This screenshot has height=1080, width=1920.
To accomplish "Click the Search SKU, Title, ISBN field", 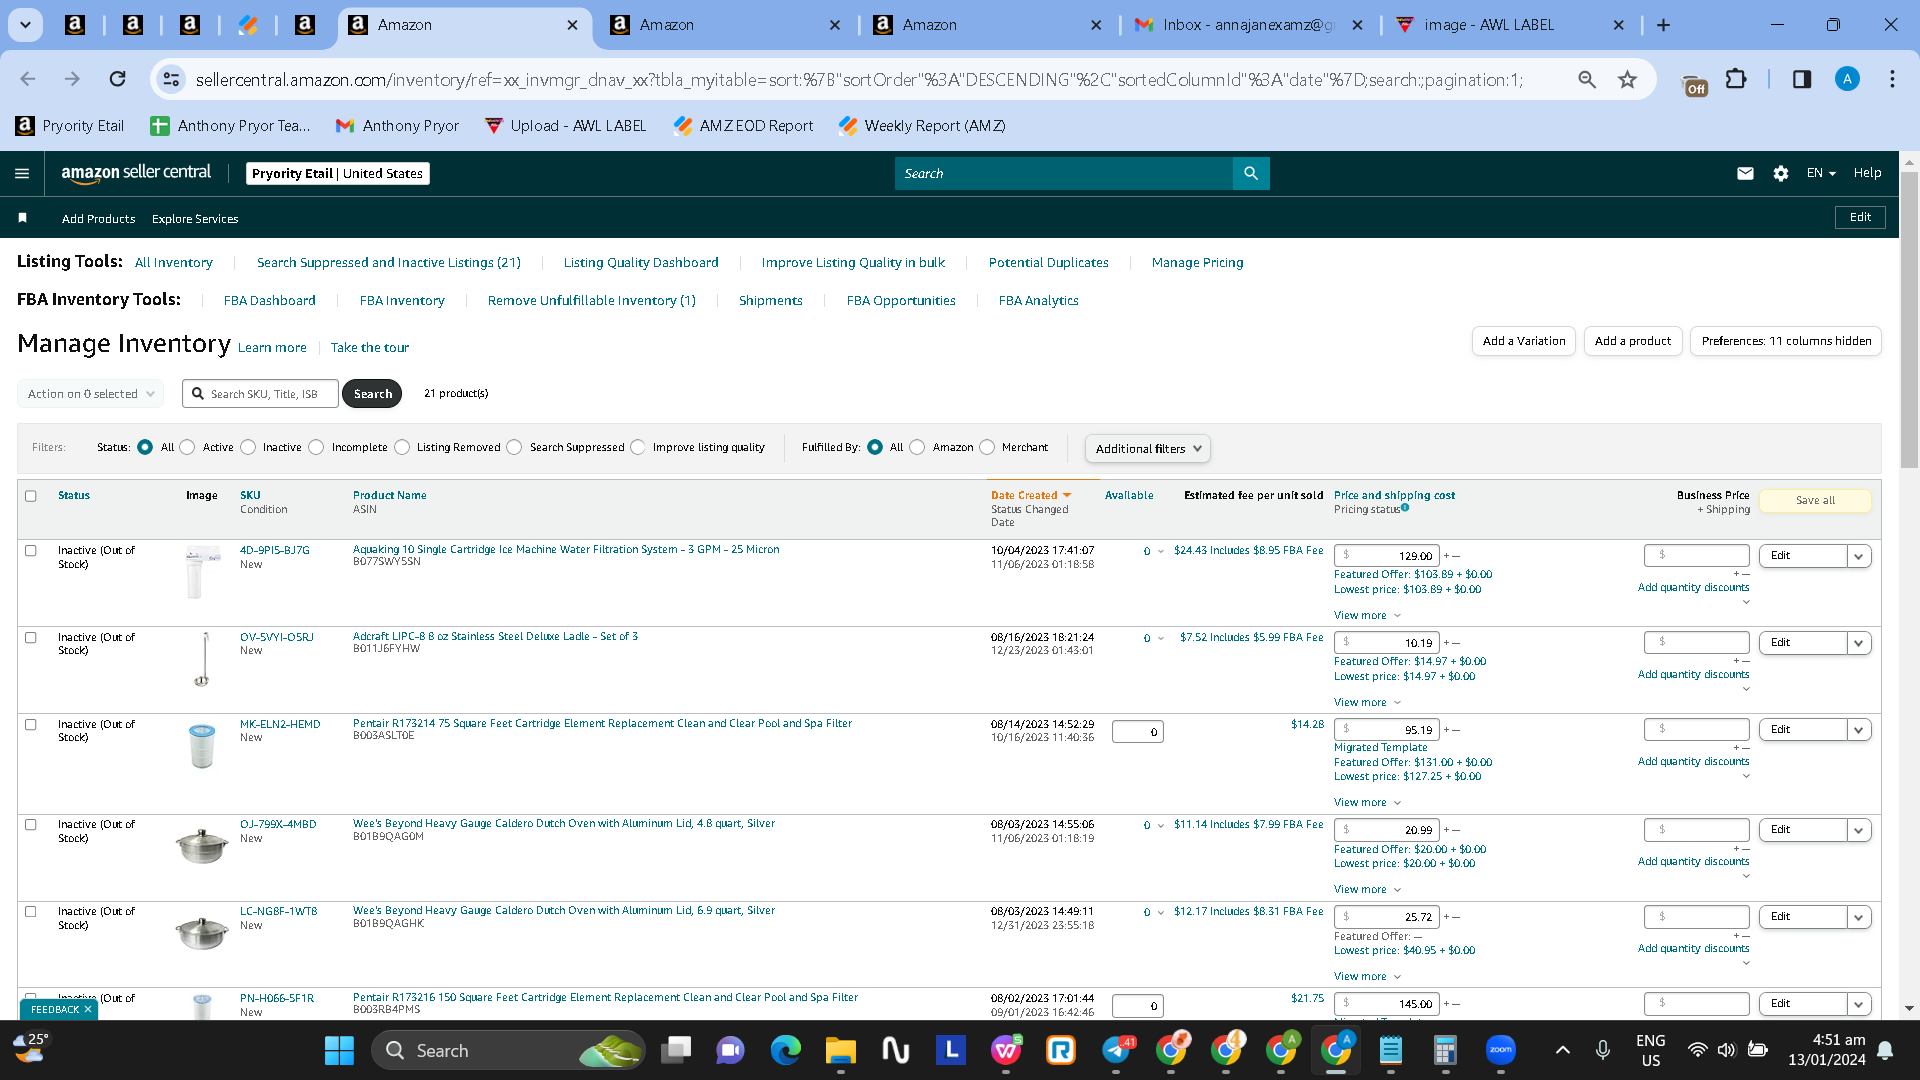I will (261, 394).
